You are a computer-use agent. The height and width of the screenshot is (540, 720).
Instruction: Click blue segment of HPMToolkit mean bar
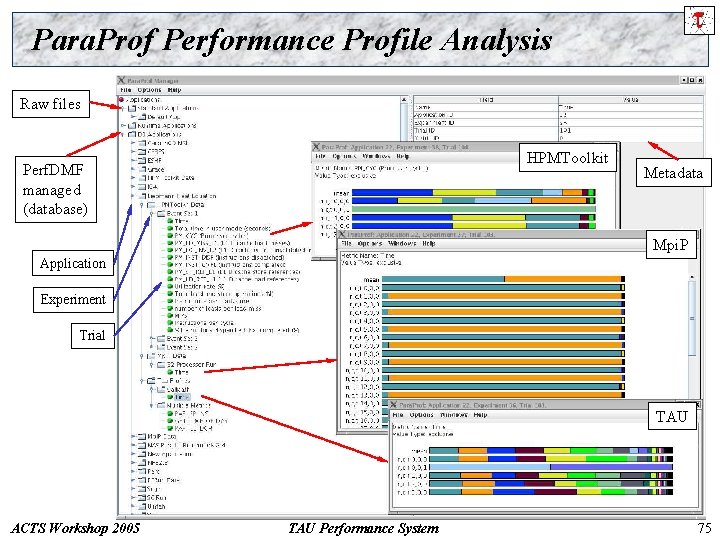(x=392, y=193)
